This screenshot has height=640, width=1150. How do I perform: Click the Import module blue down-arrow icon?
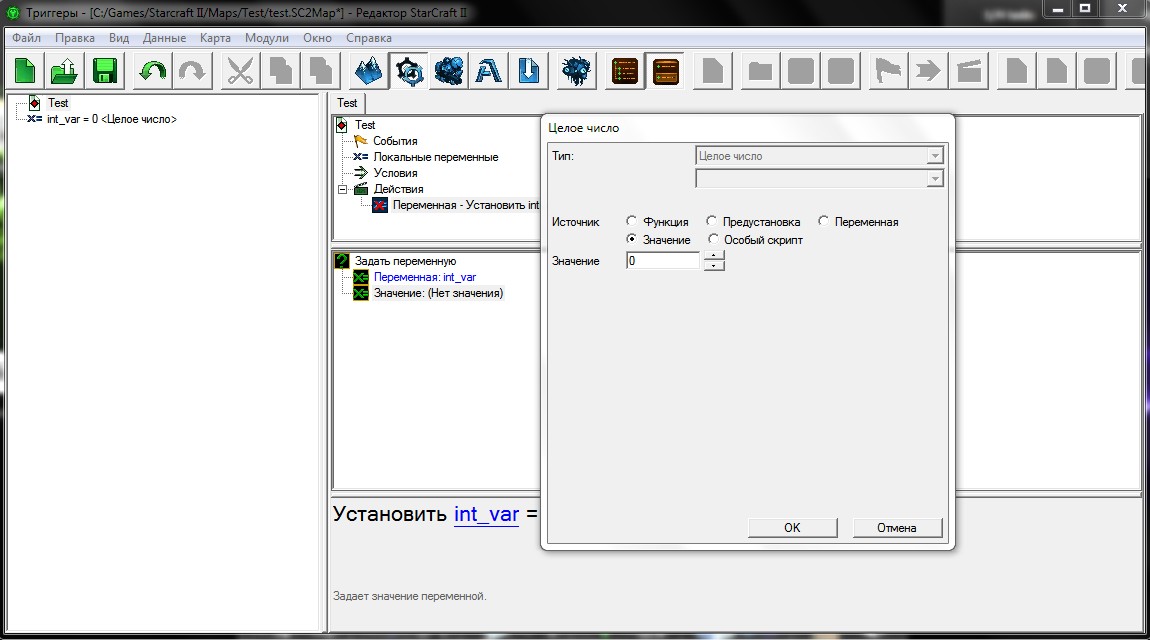pos(529,71)
